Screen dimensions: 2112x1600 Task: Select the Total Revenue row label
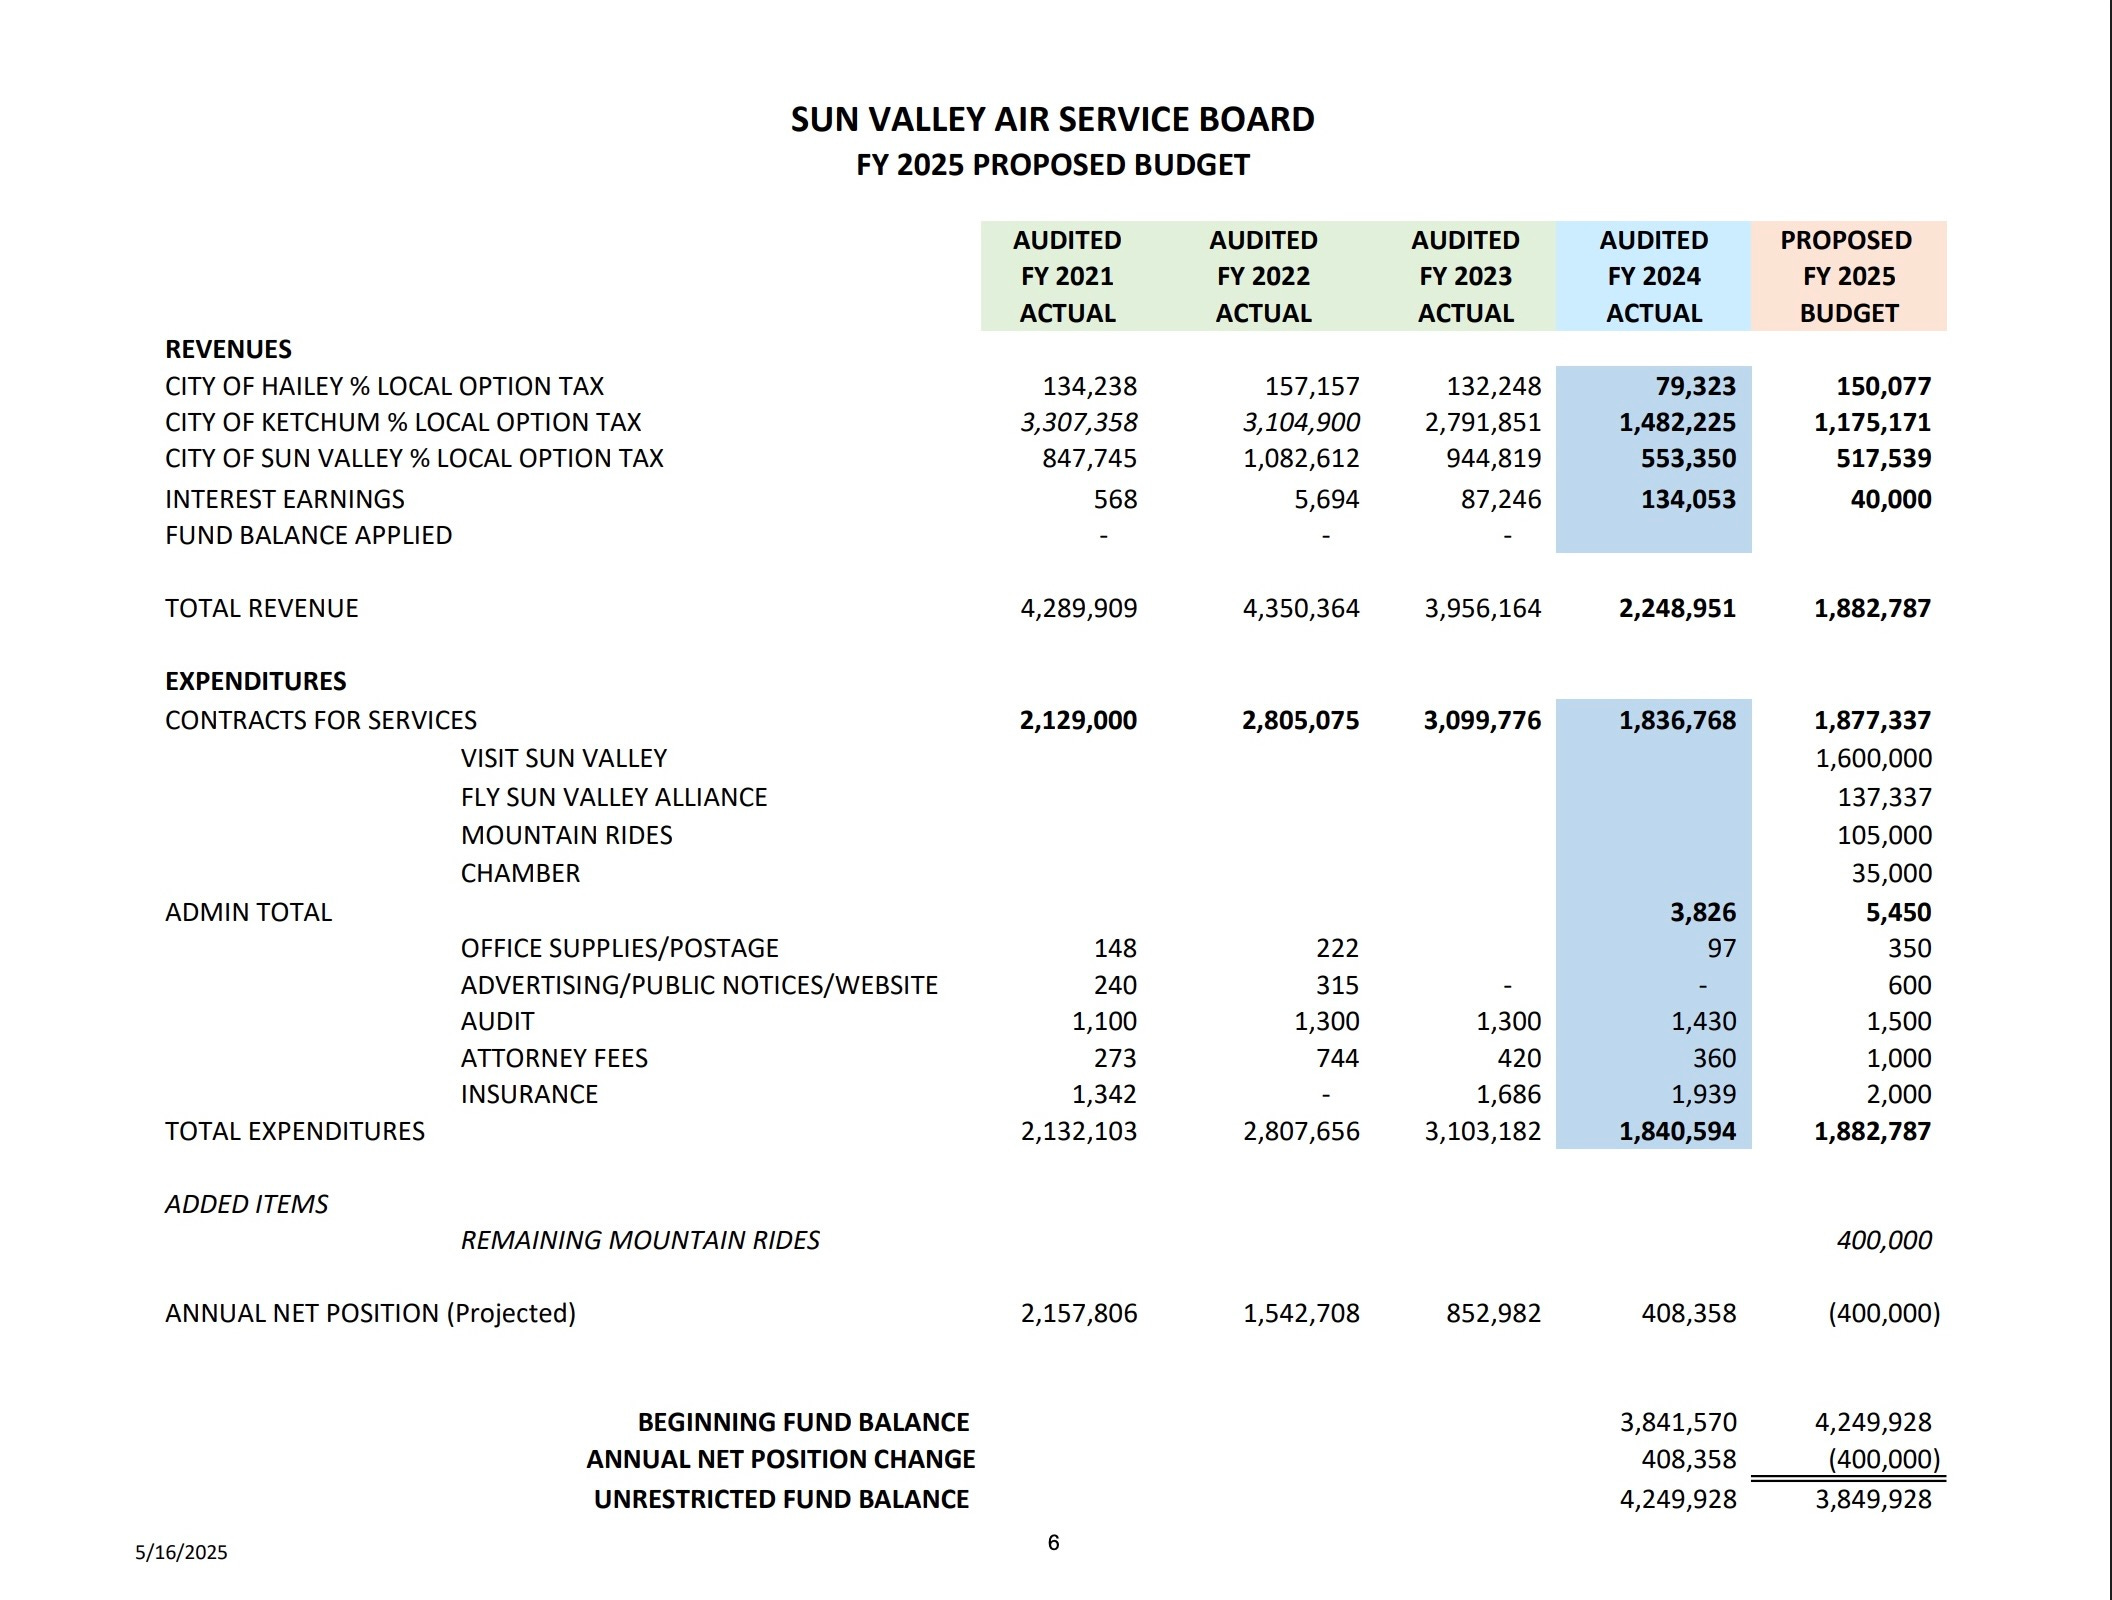(x=261, y=608)
